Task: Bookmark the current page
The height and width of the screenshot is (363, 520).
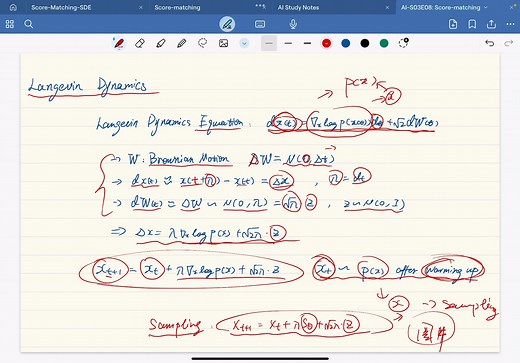Action: tap(472, 24)
